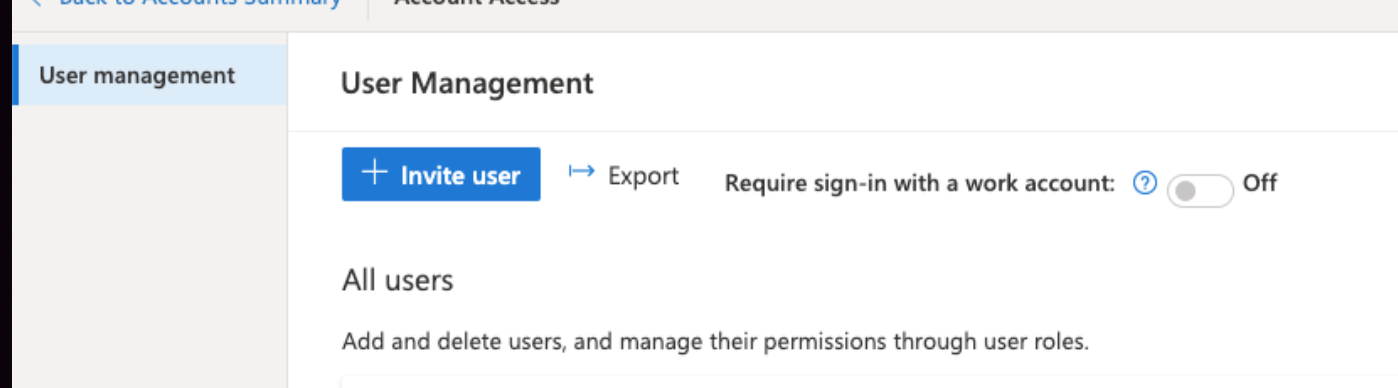Click the Off label beside the switch
Image resolution: width=1398 pixels, height=388 pixels.
click(x=1259, y=183)
